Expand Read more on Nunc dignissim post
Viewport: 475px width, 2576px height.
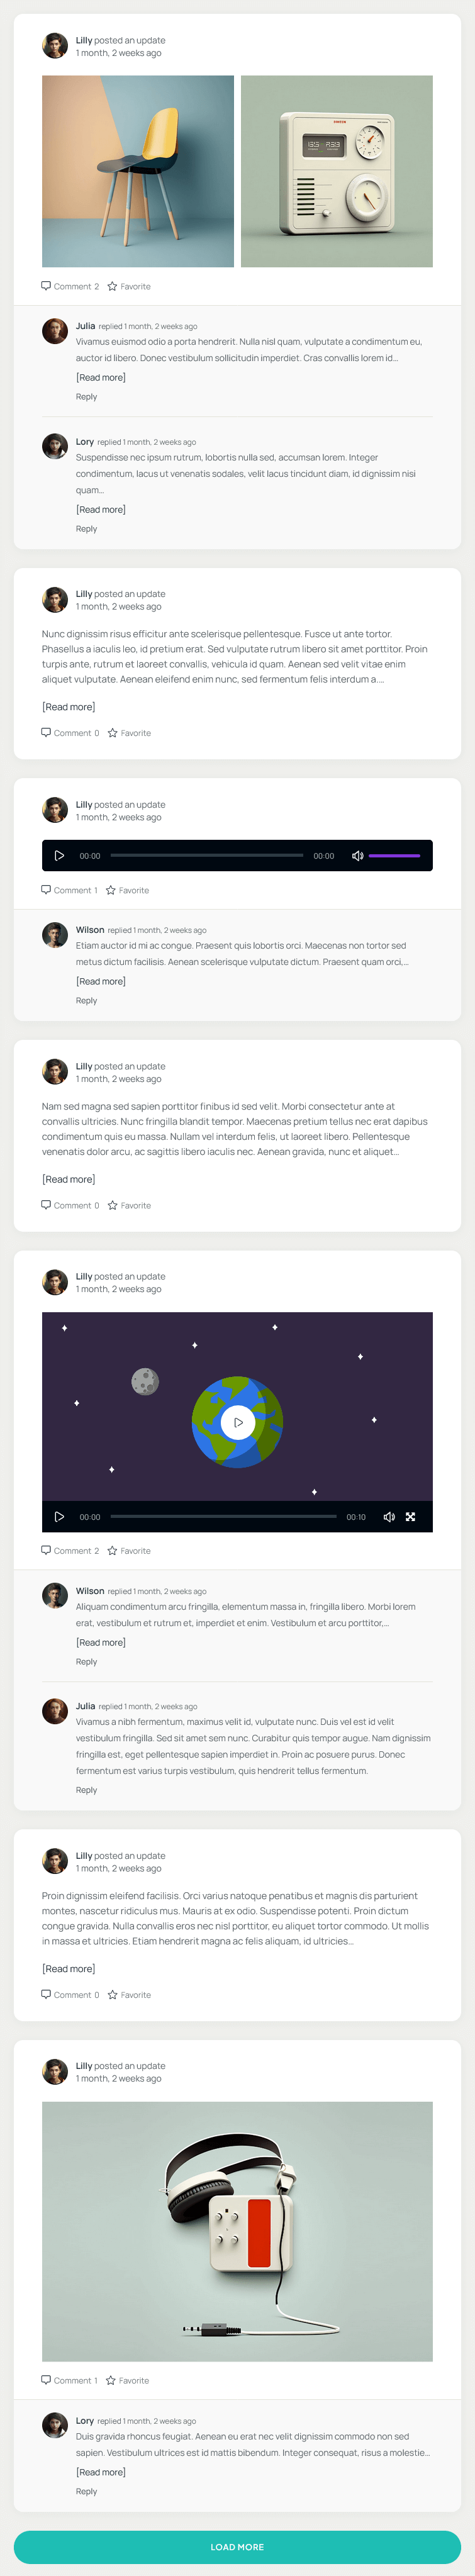(x=69, y=706)
